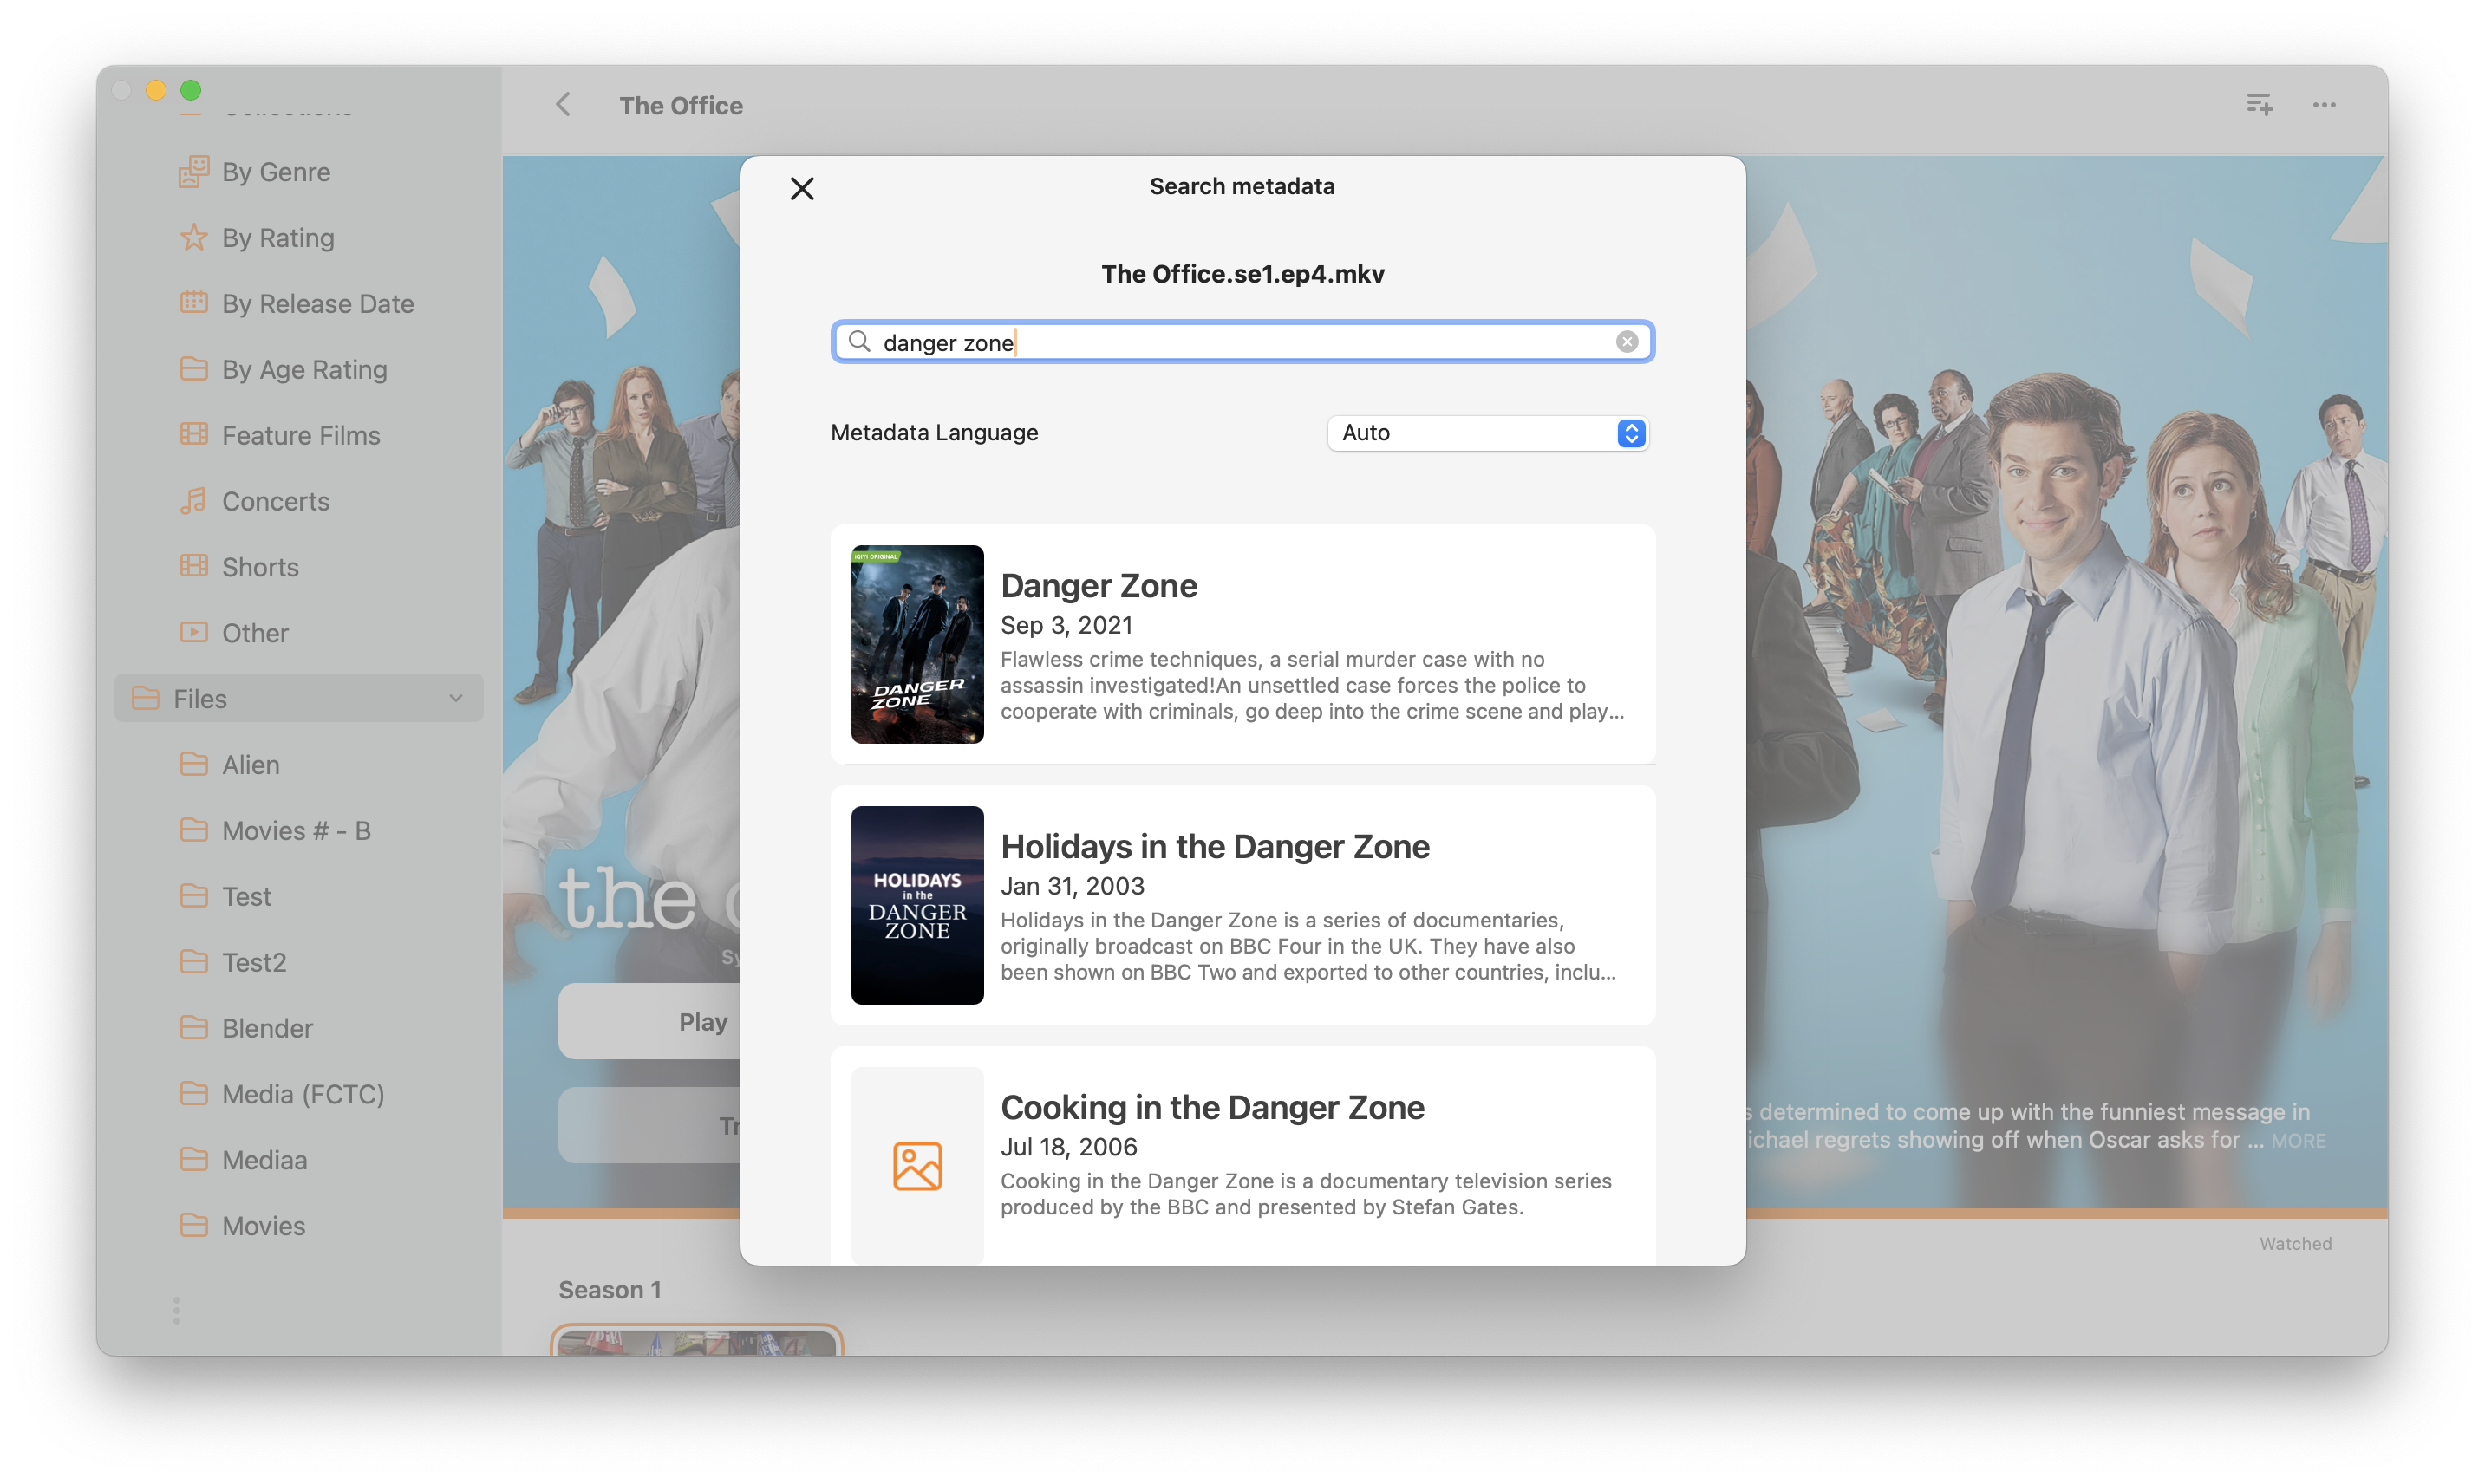
Task: Clear the danger zone search text
Action: [x=1627, y=342]
